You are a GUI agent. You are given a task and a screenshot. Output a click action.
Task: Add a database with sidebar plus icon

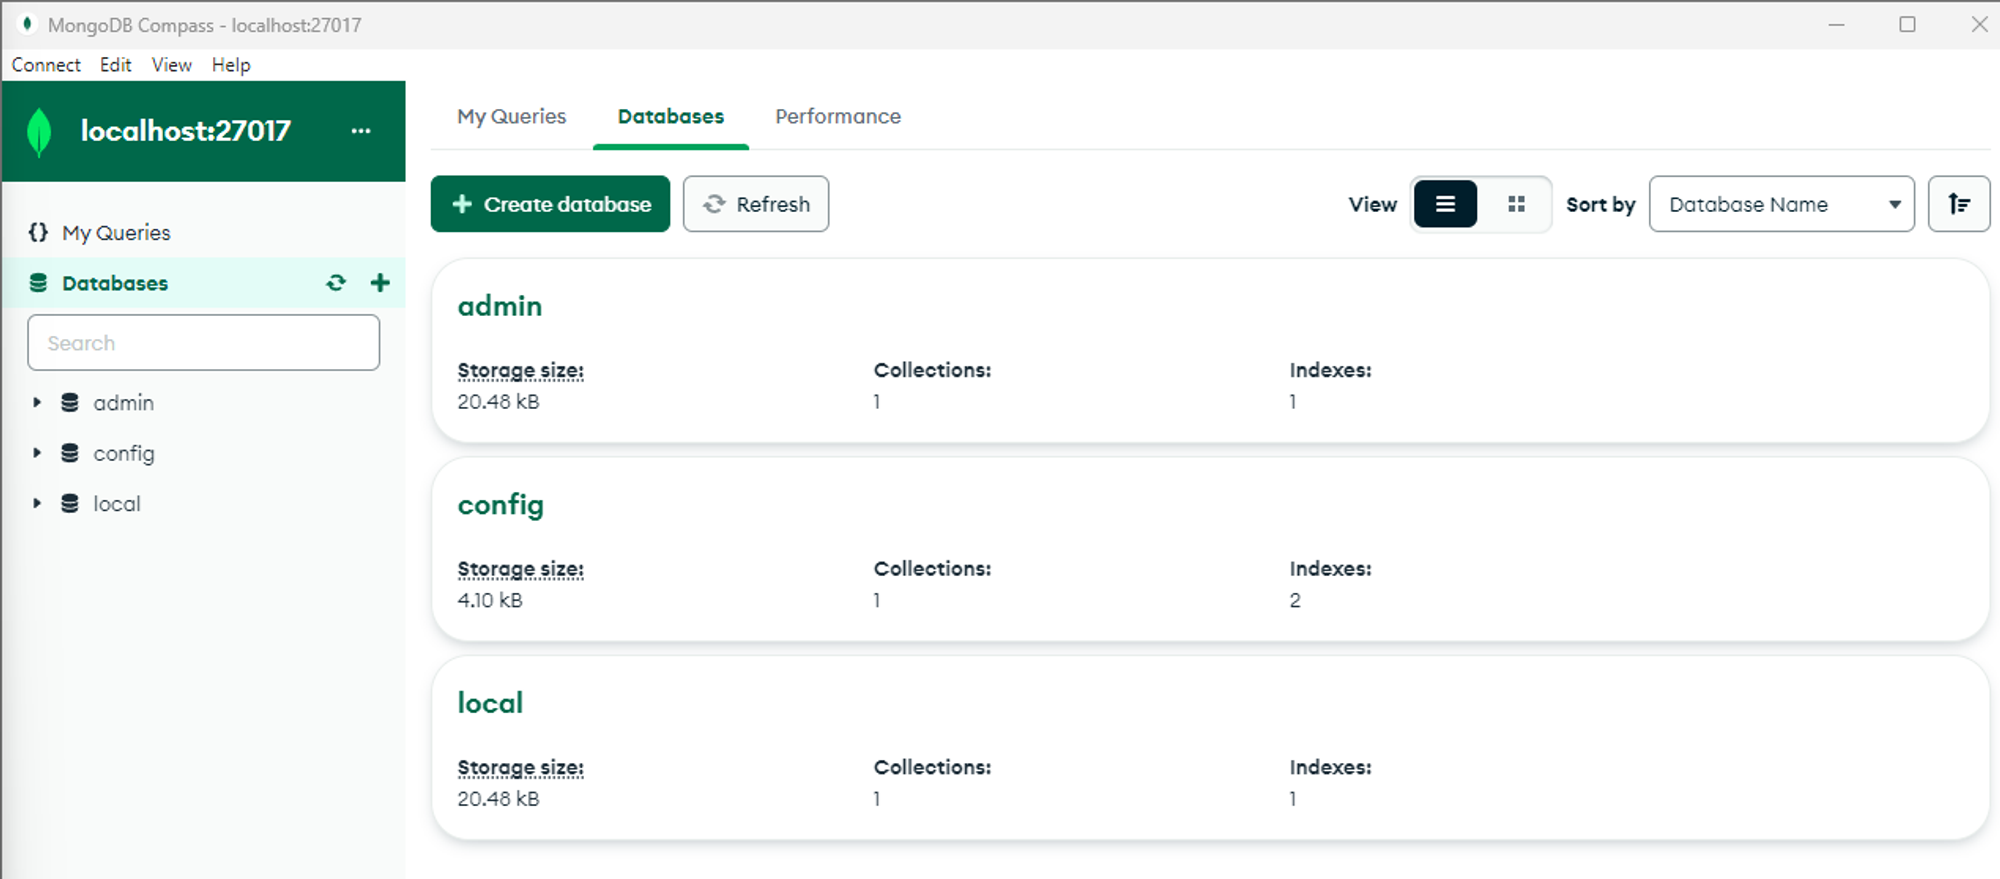[380, 283]
